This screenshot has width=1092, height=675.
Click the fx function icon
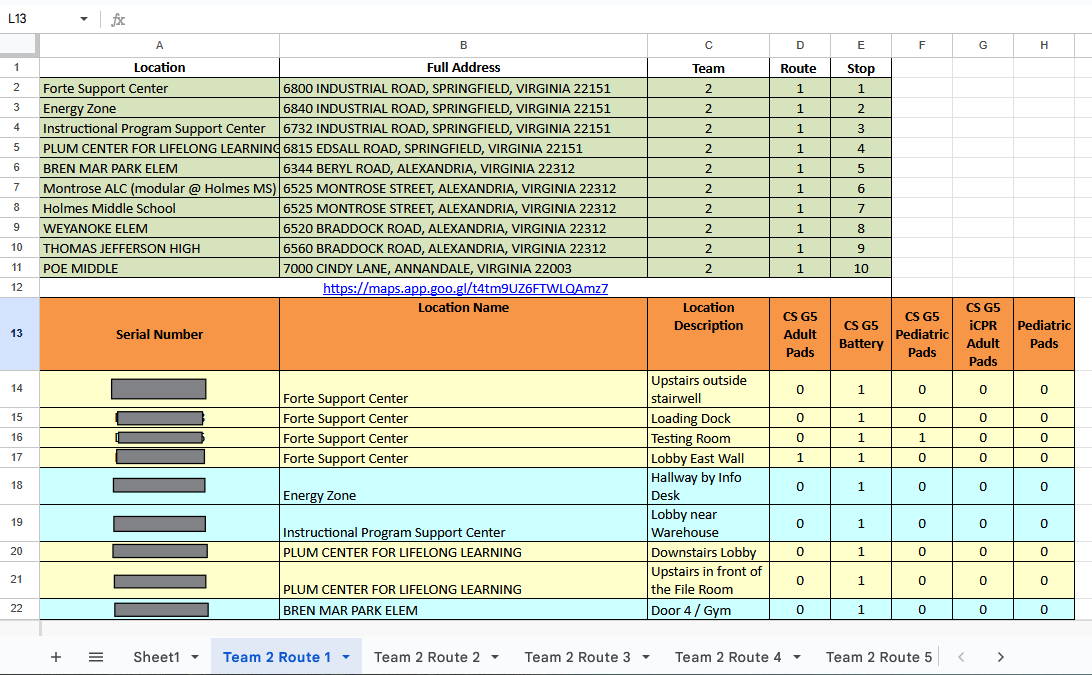click(118, 19)
